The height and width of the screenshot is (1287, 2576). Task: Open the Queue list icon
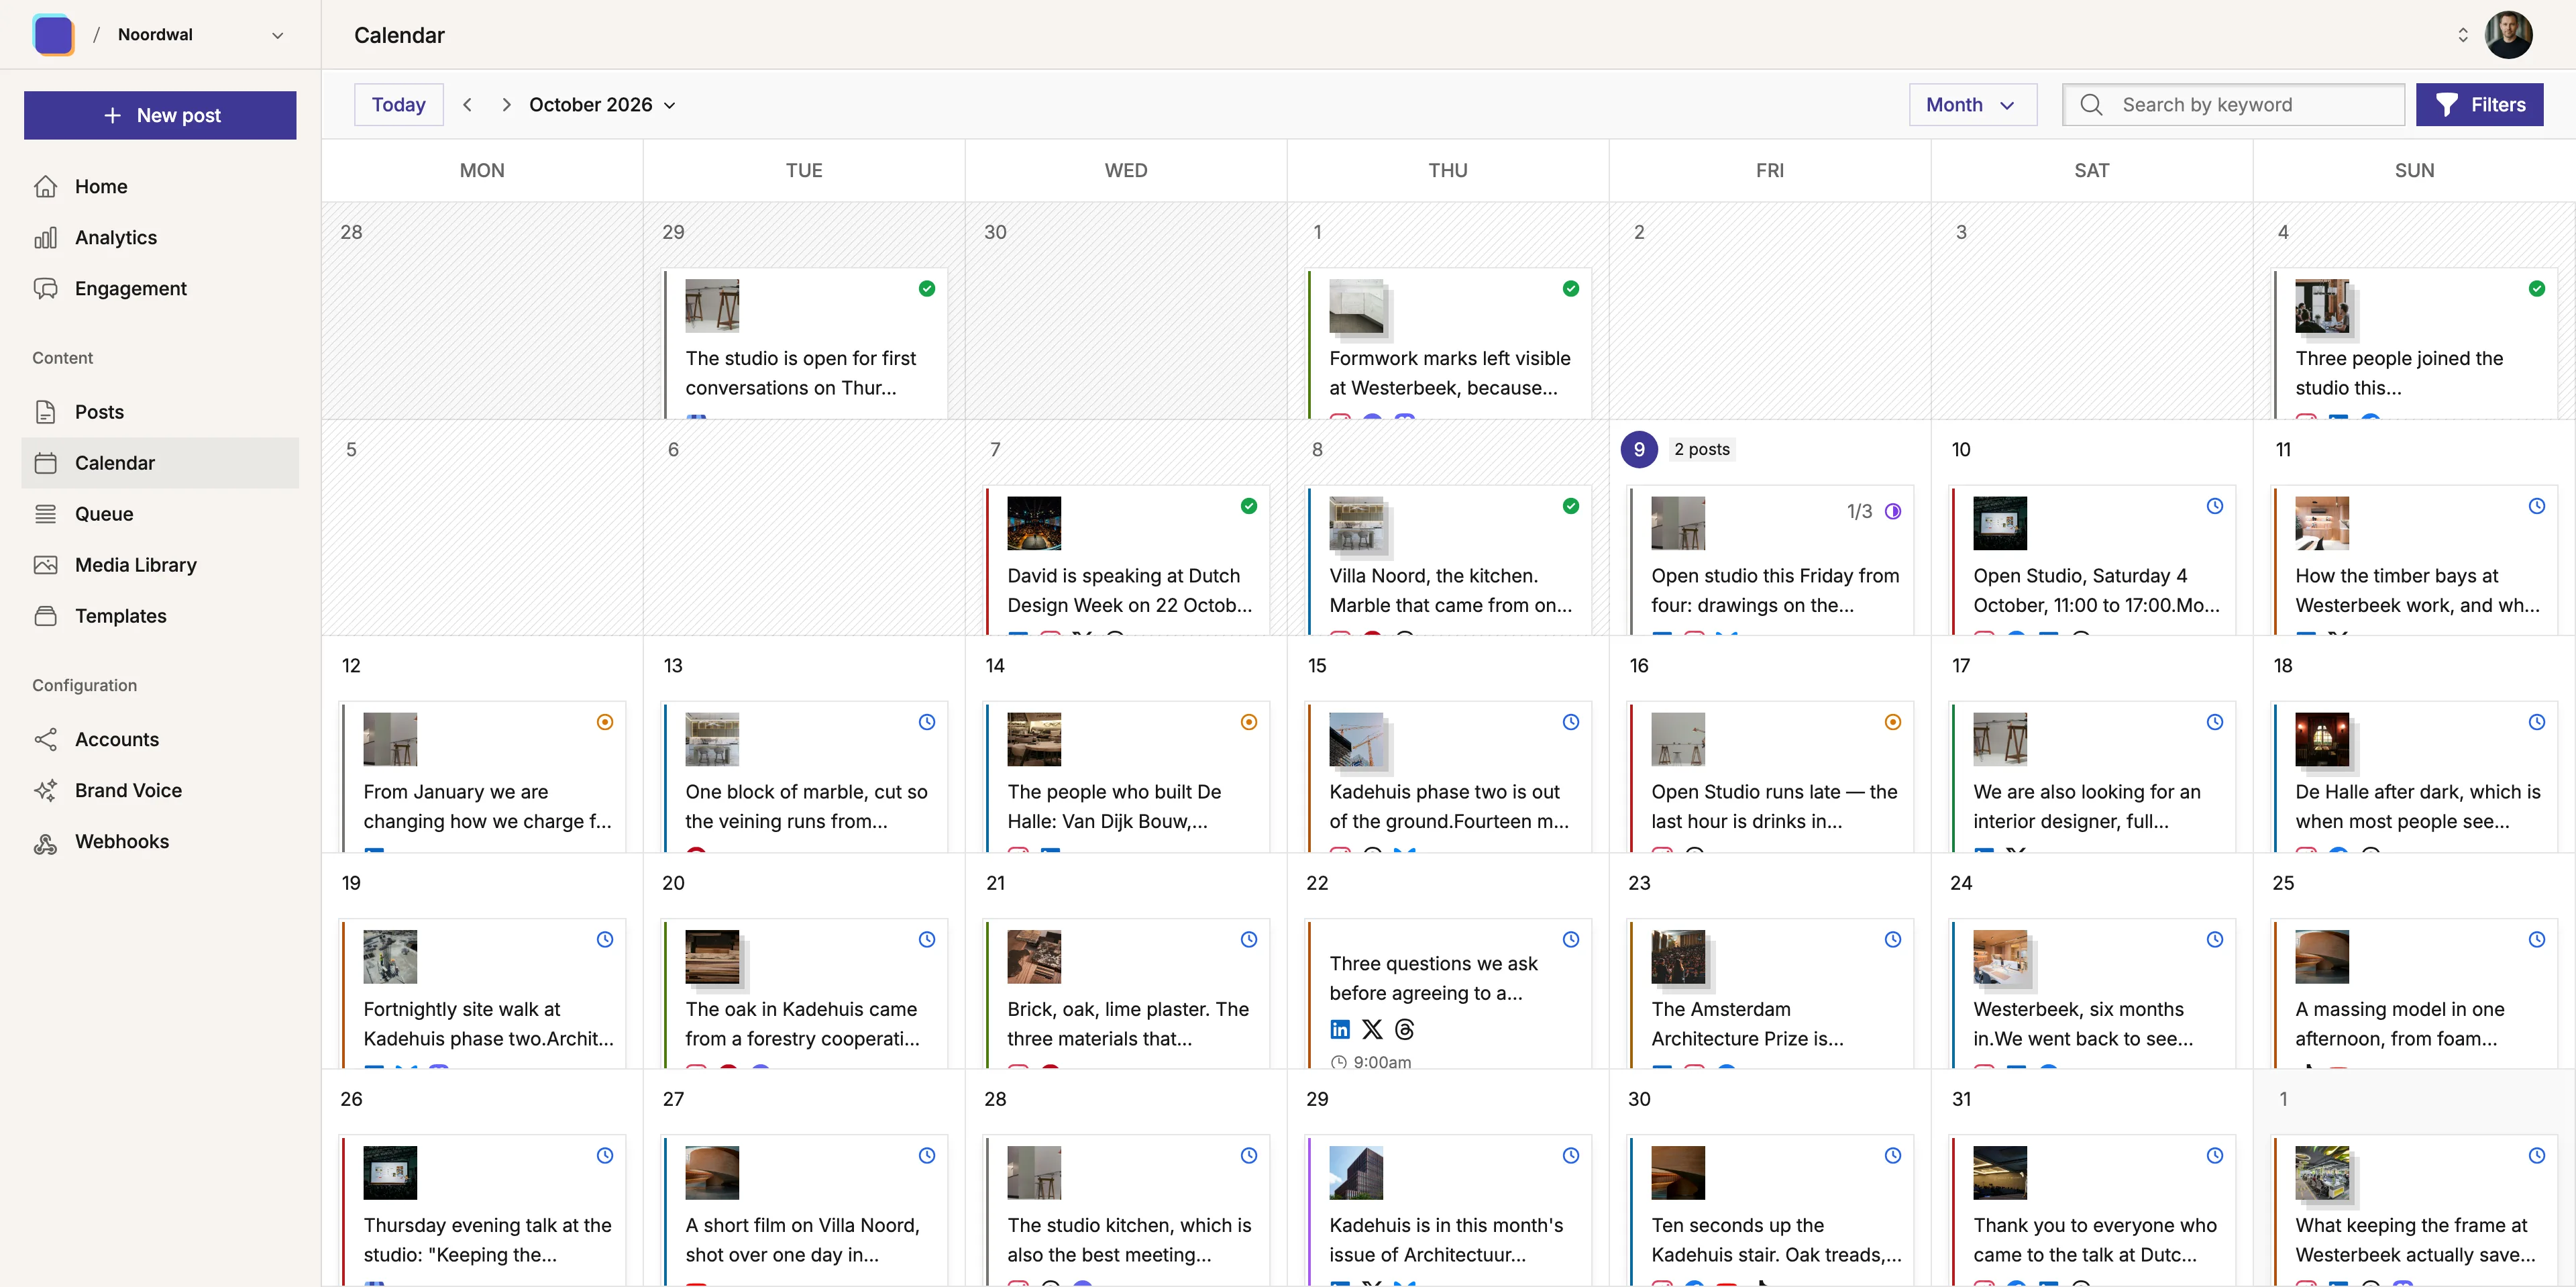[x=45, y=514]
